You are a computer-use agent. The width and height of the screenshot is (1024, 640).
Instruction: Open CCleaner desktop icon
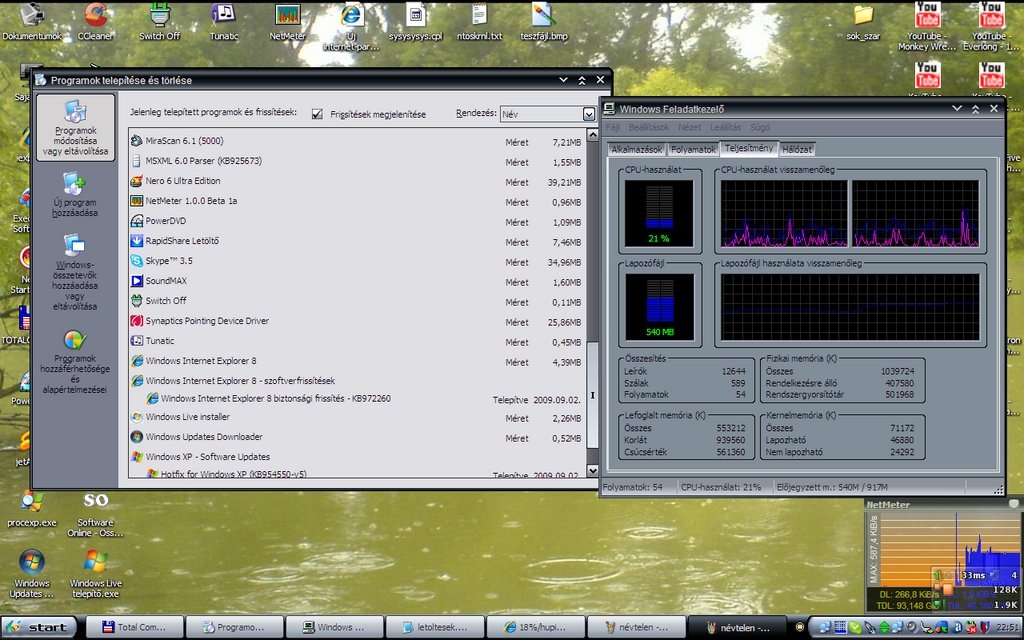(x=95, y=22)
